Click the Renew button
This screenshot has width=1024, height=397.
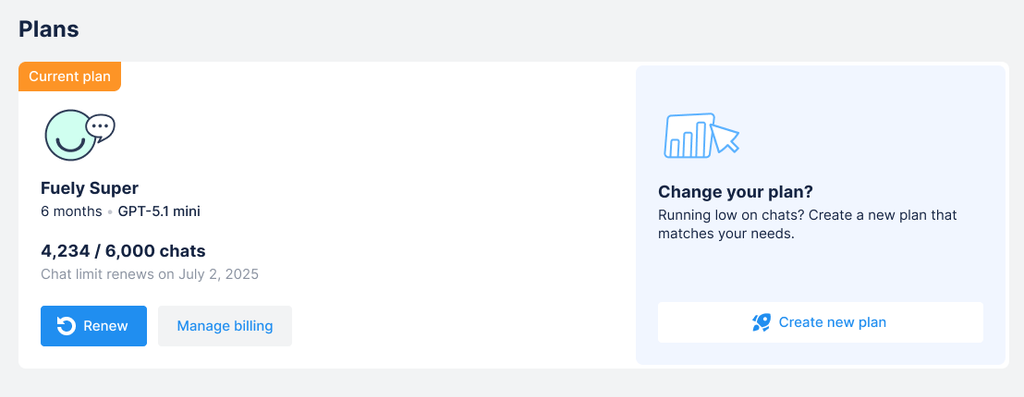(x=93, y=326)
